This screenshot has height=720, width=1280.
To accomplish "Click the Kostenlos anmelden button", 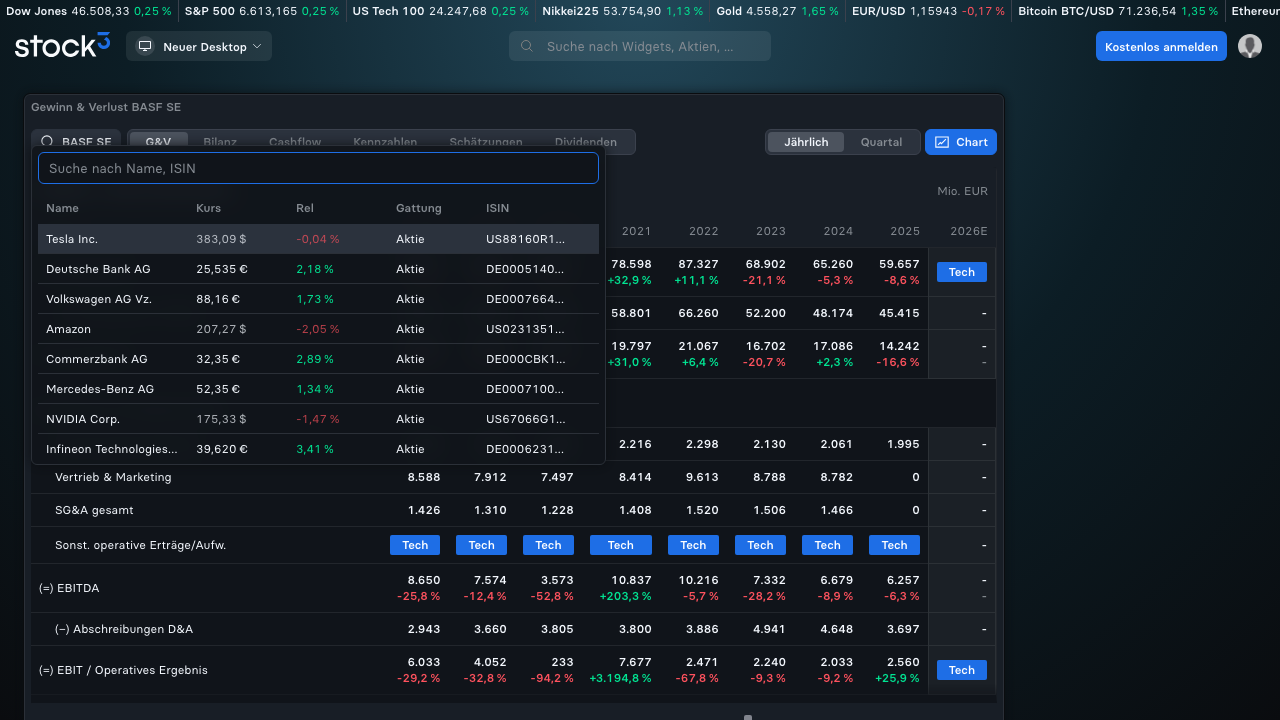I will pyautogui.click(x=1161, y=46).
